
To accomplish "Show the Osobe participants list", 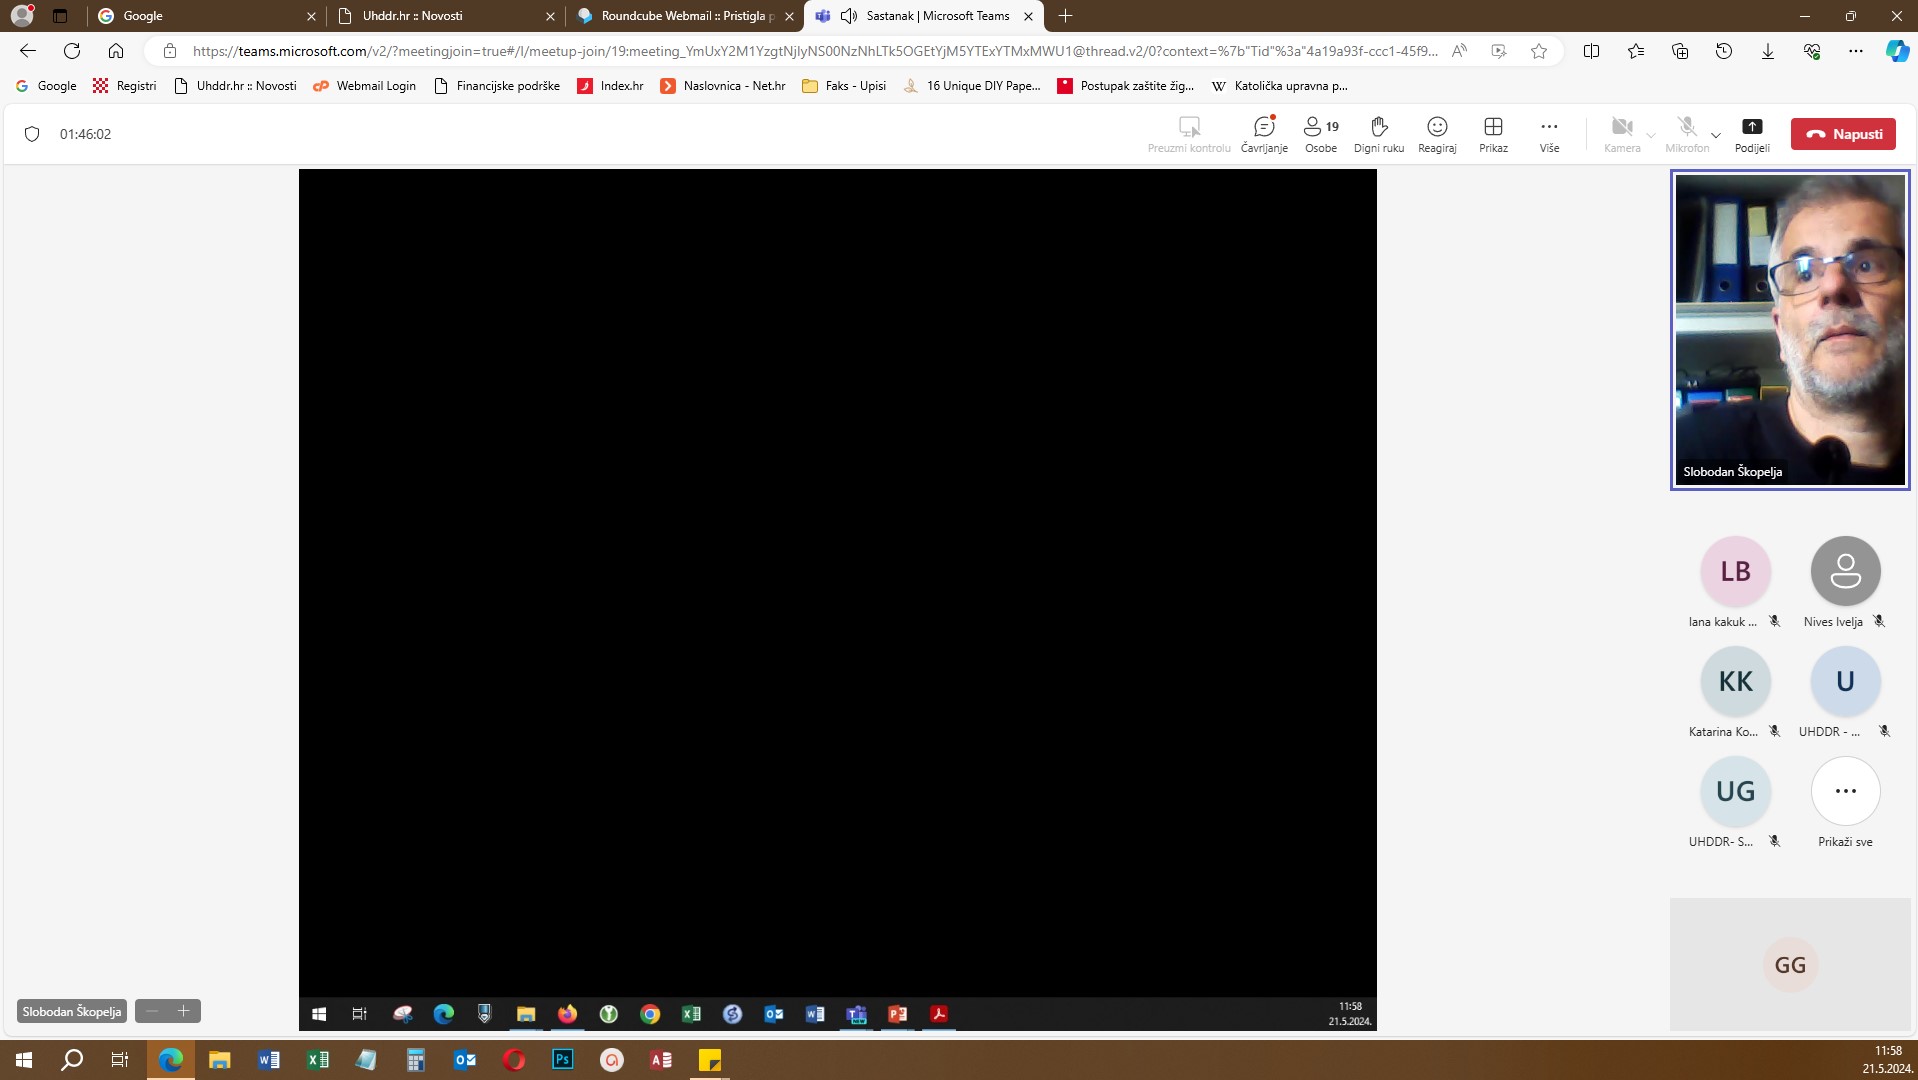I will [x=1320, y=134].
